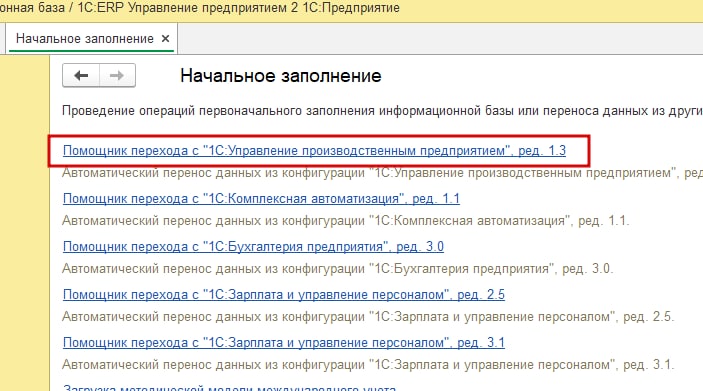Click the 1C:ERP Управление предприятием 2 window title

click(x=200, y=8)
